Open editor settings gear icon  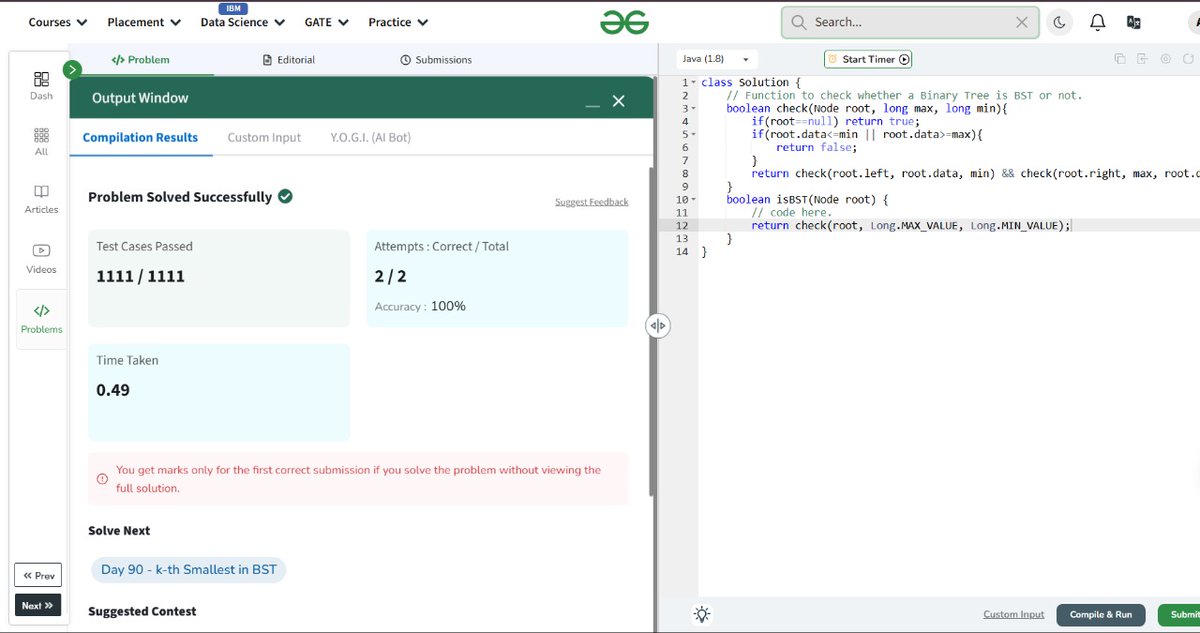[1166, 59]
